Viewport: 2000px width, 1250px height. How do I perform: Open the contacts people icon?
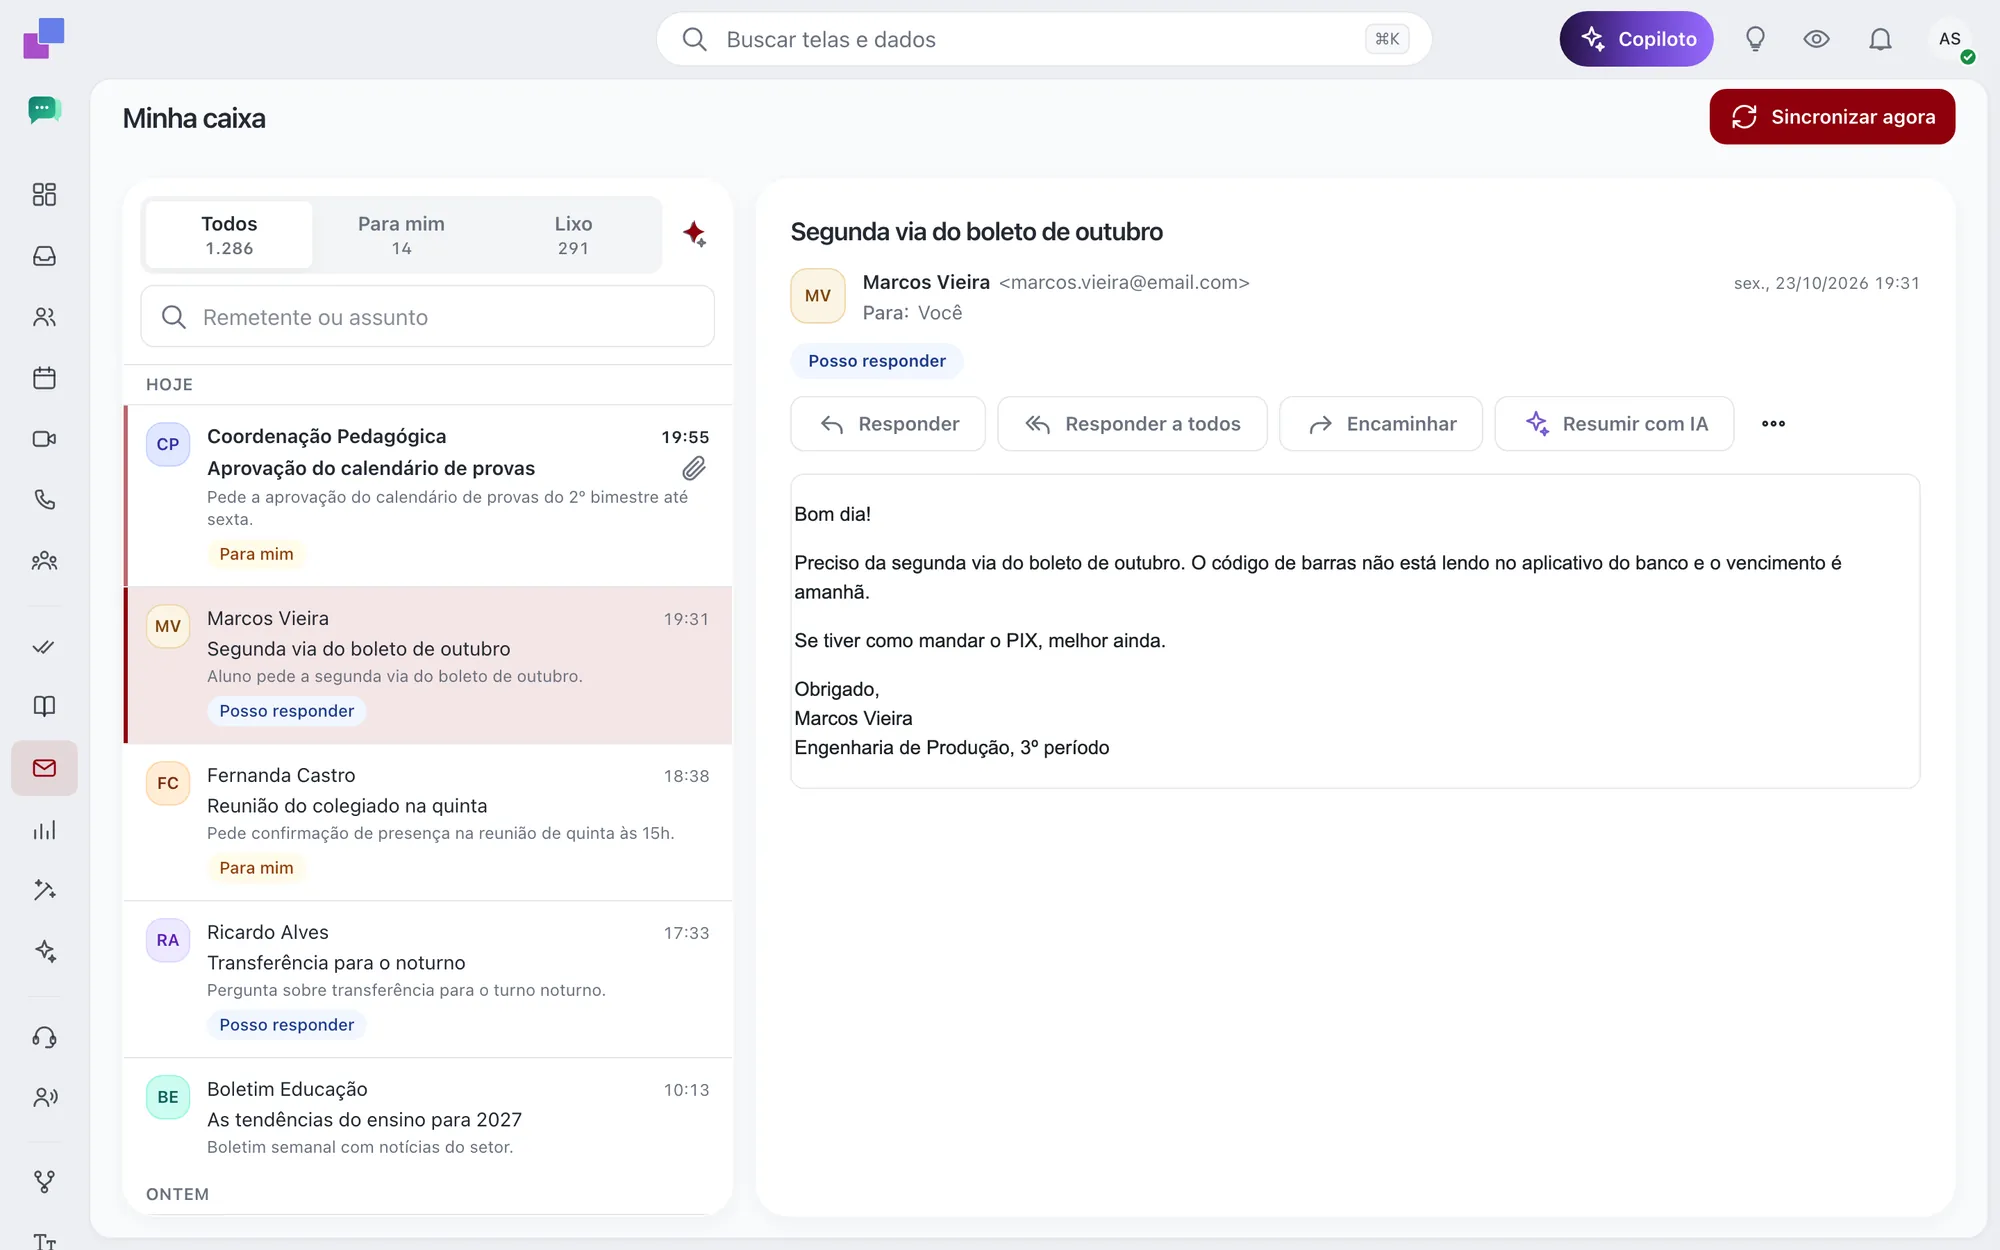point(44,317)
